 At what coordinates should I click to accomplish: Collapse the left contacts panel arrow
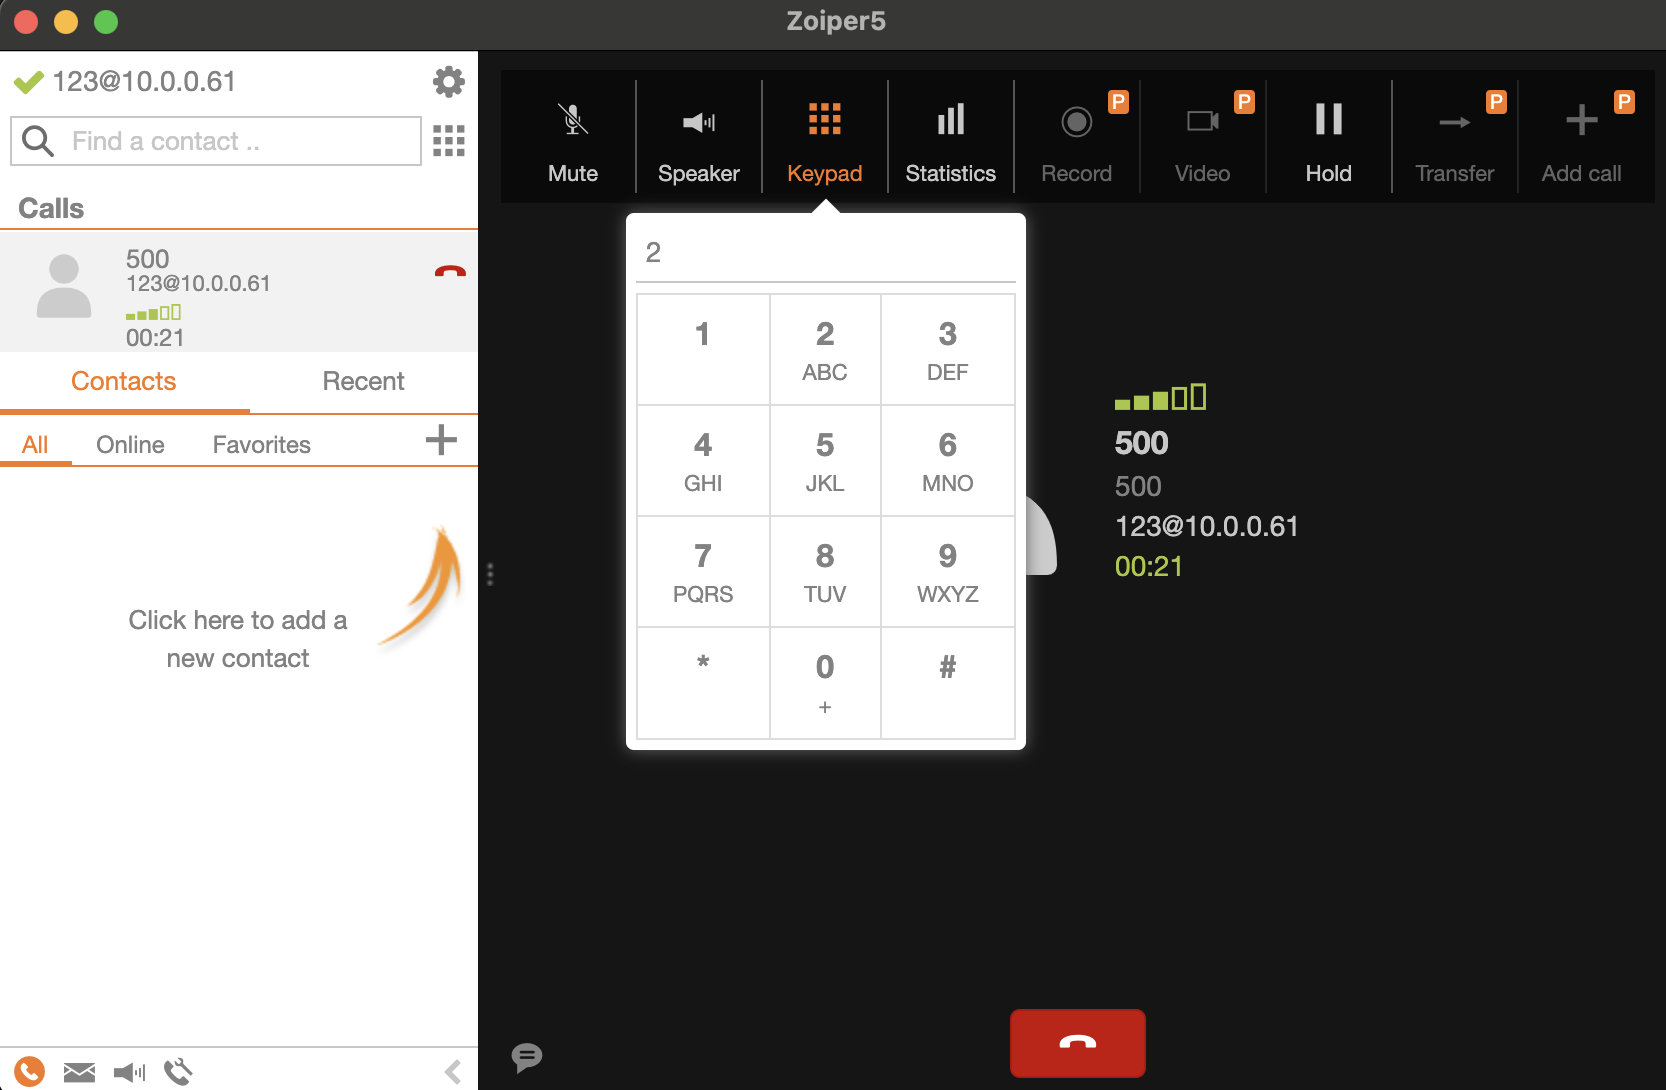coord(453,1072)
